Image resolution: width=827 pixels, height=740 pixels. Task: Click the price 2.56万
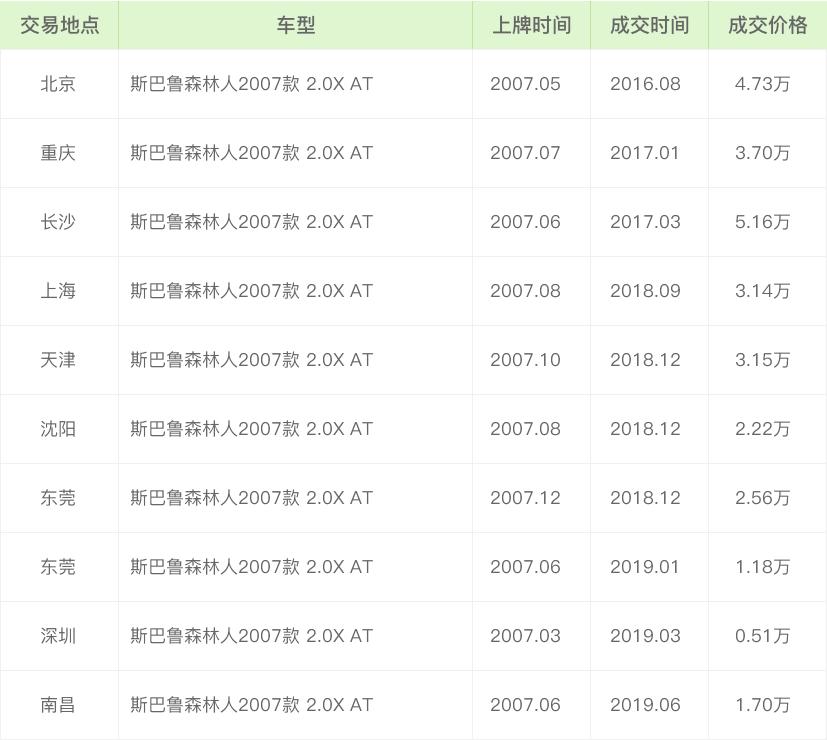point(763,498)
